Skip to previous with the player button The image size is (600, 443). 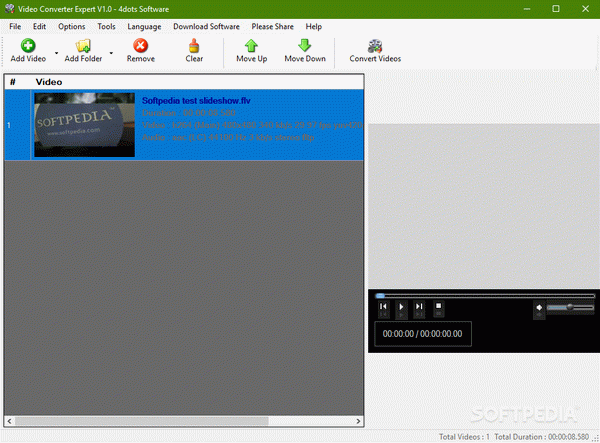click(383, 306)
